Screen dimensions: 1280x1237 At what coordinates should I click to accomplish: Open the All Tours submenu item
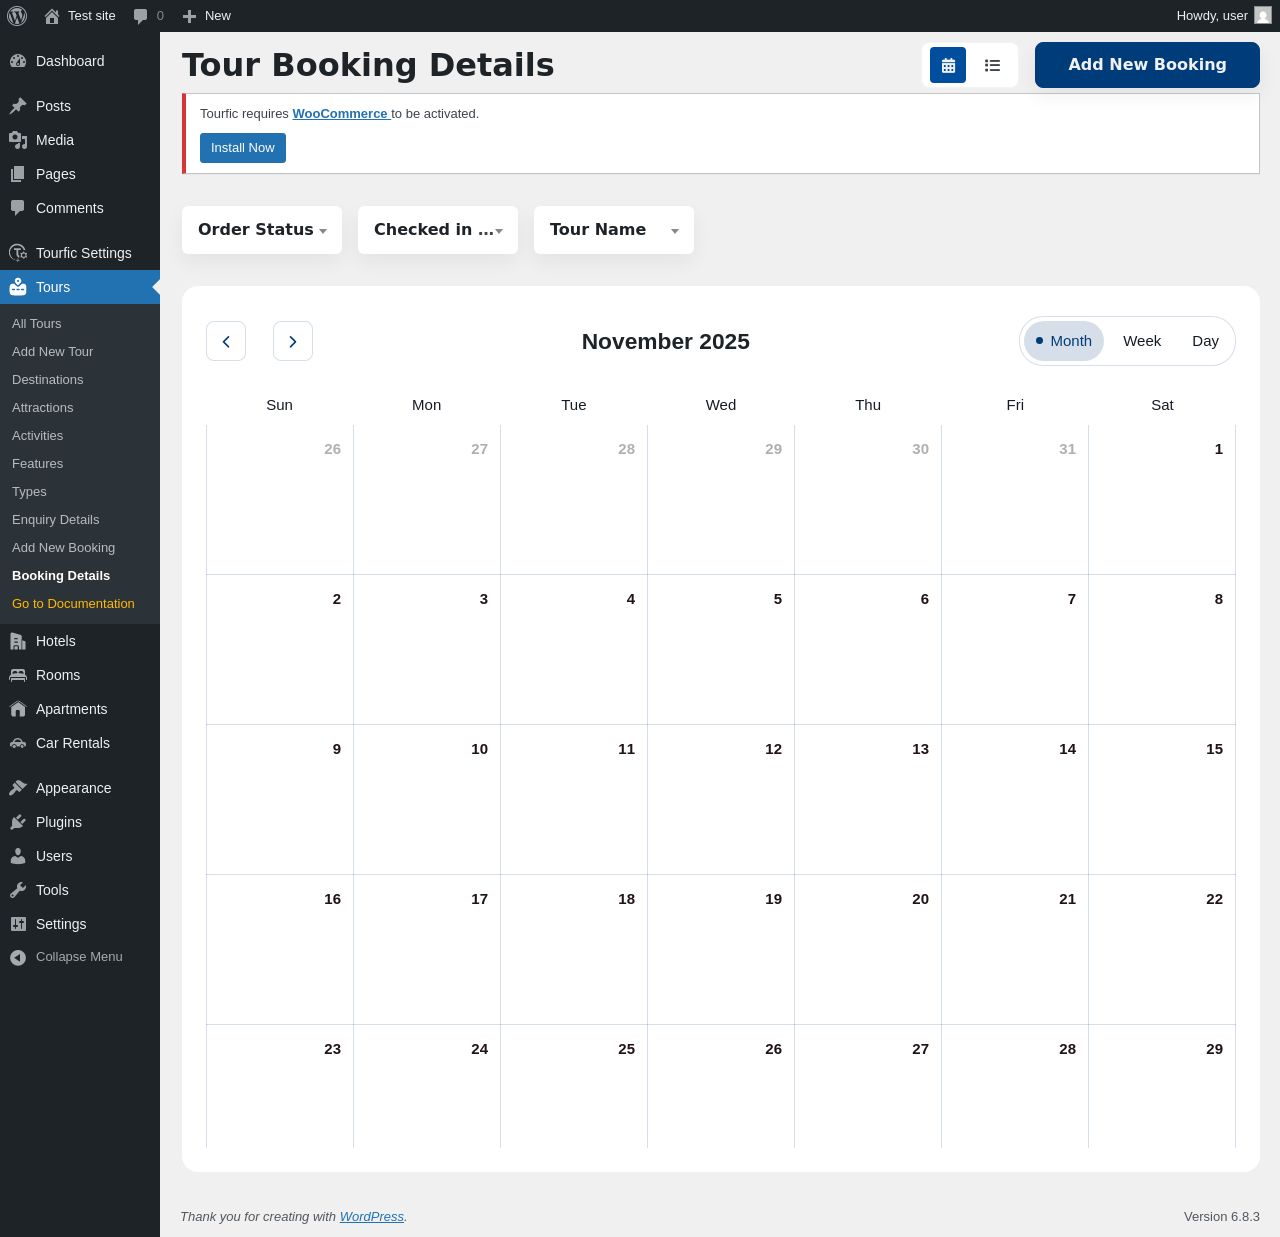coord(37,324)
